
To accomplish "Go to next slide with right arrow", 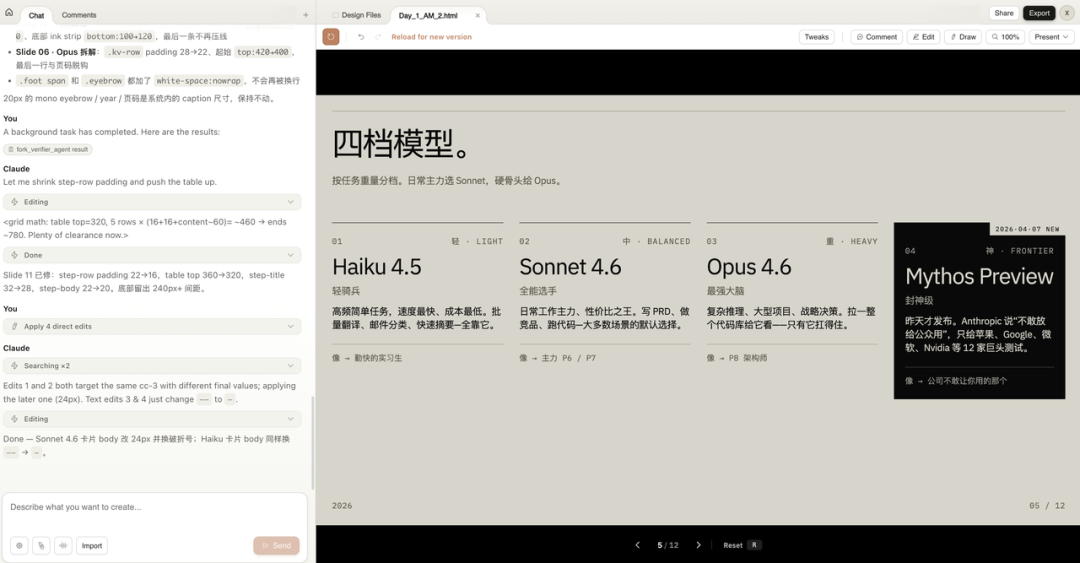I will coord(698,545).
